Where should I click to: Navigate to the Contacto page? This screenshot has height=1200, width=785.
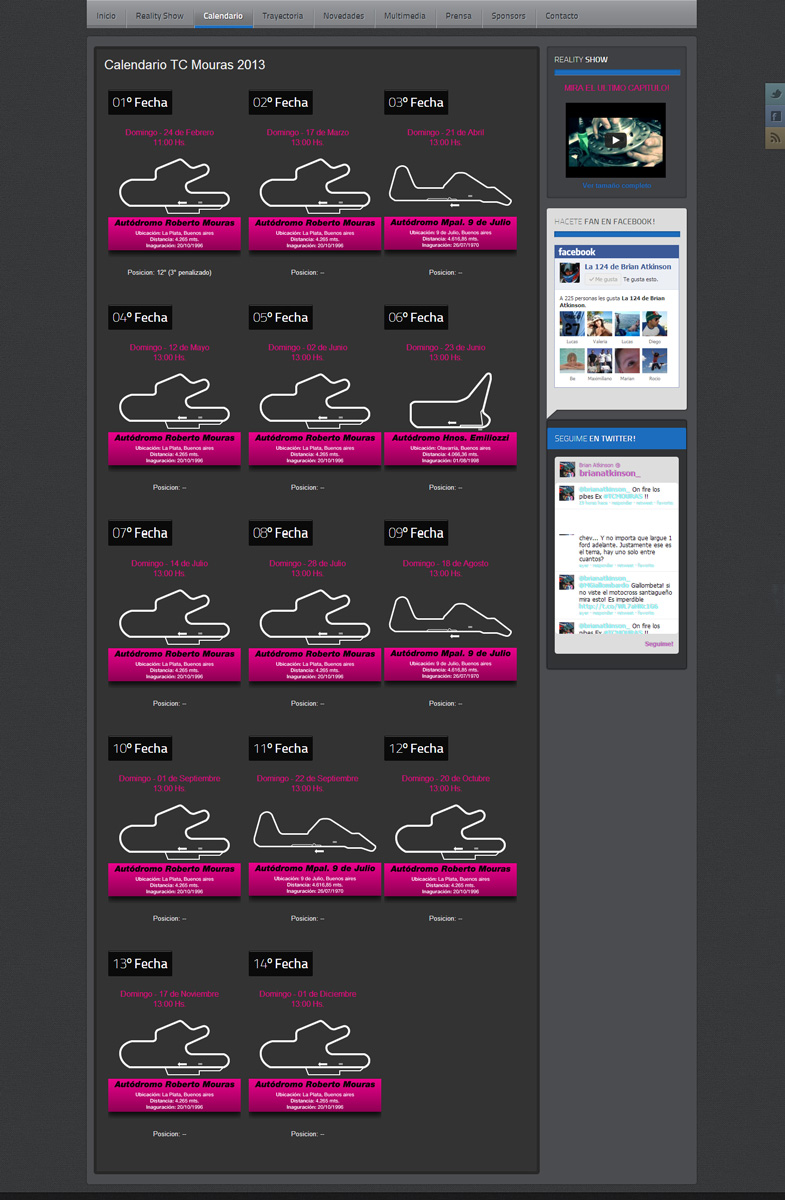point(561,16)
